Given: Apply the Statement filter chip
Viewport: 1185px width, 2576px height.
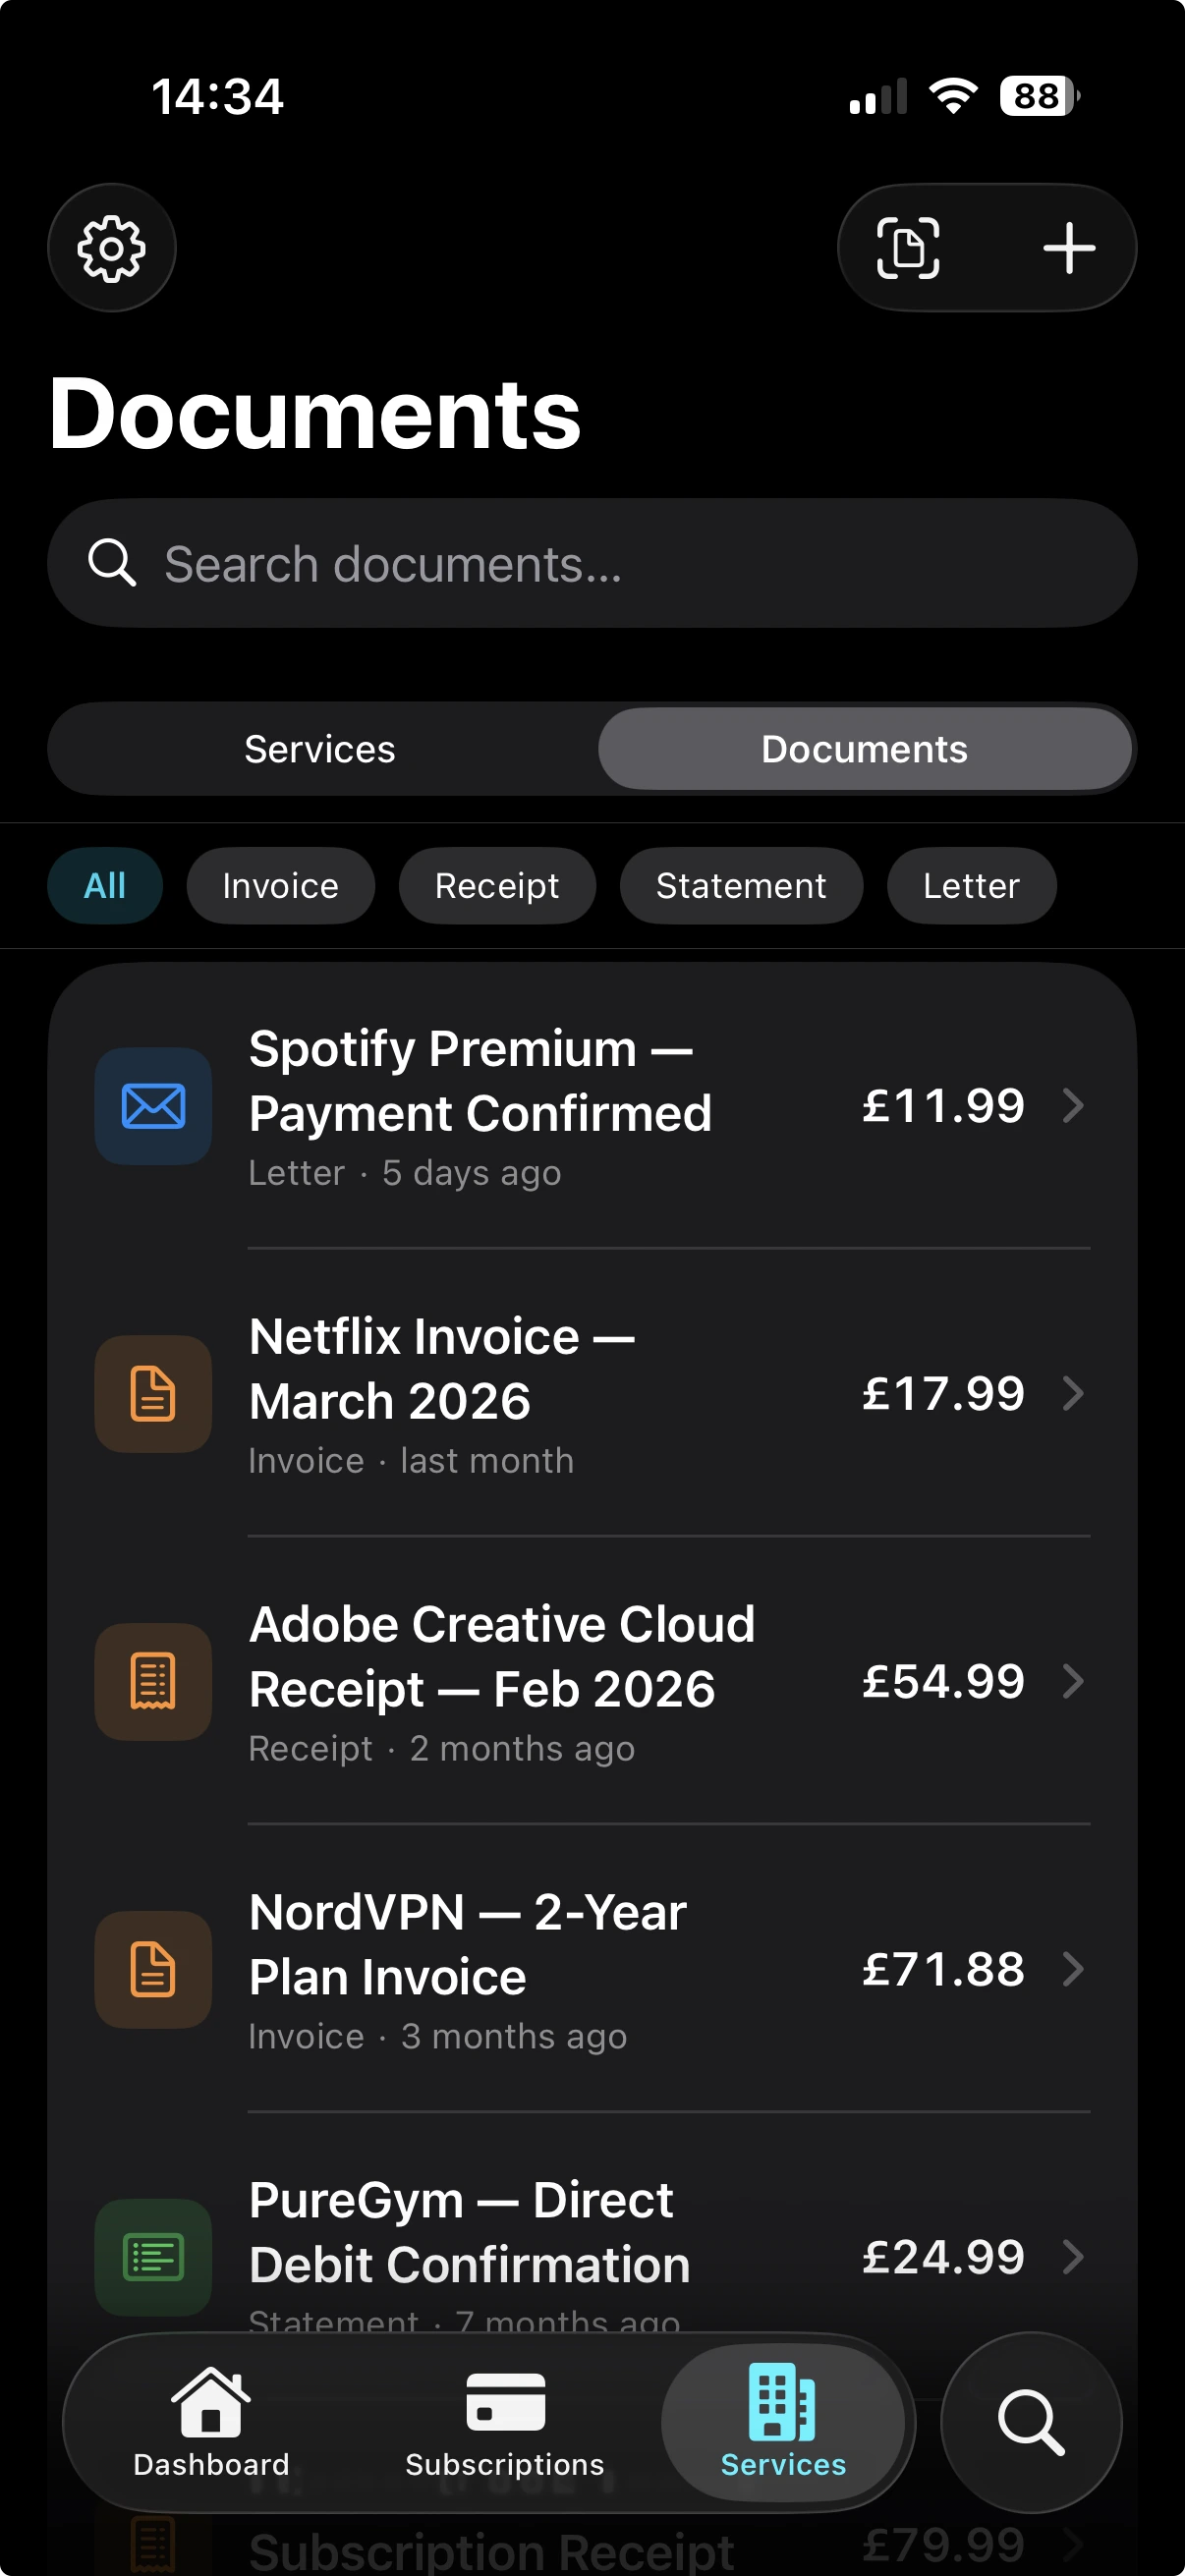Looking at the screenshot, I should point(741,886).
